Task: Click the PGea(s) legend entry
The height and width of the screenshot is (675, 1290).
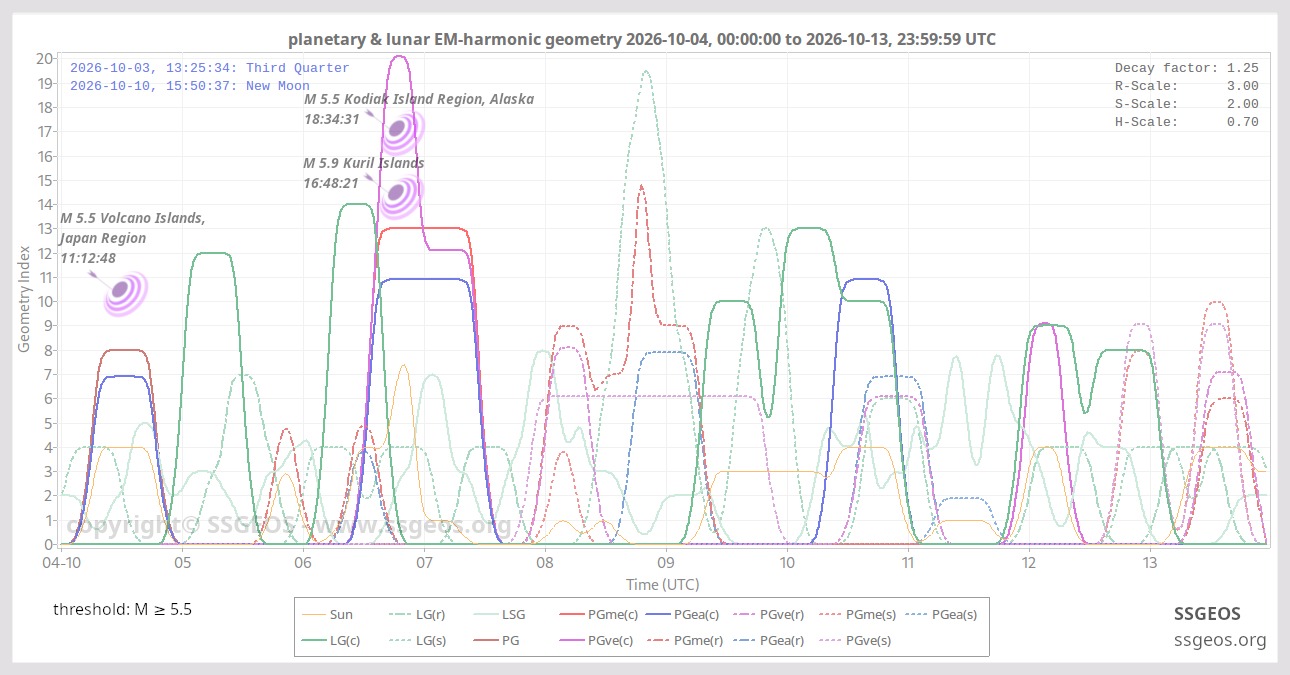Action: coord(942,615)
